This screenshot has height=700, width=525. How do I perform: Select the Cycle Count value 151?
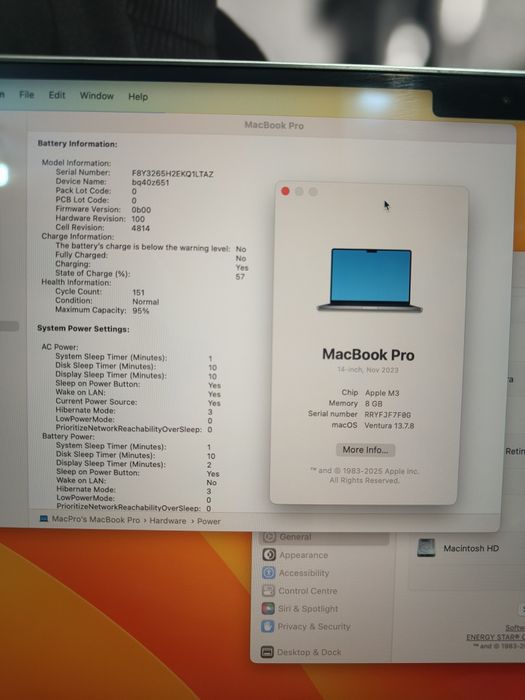[x=138, y=292]
